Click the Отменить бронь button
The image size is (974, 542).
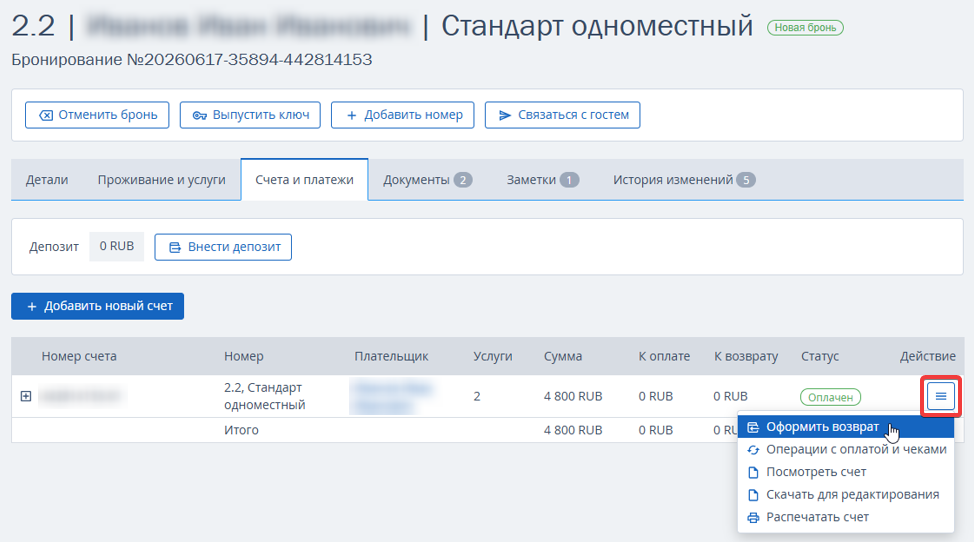(97, 115)
